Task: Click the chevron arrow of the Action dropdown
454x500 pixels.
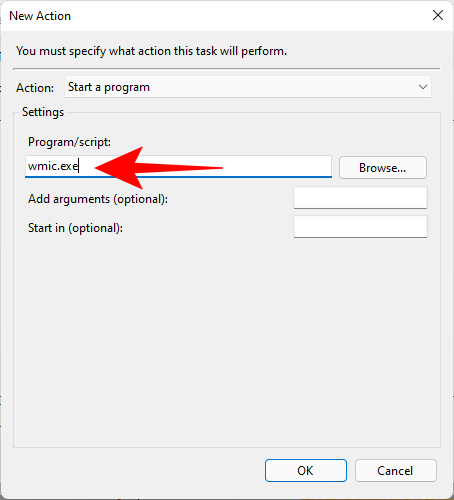Action: point(423,87)
